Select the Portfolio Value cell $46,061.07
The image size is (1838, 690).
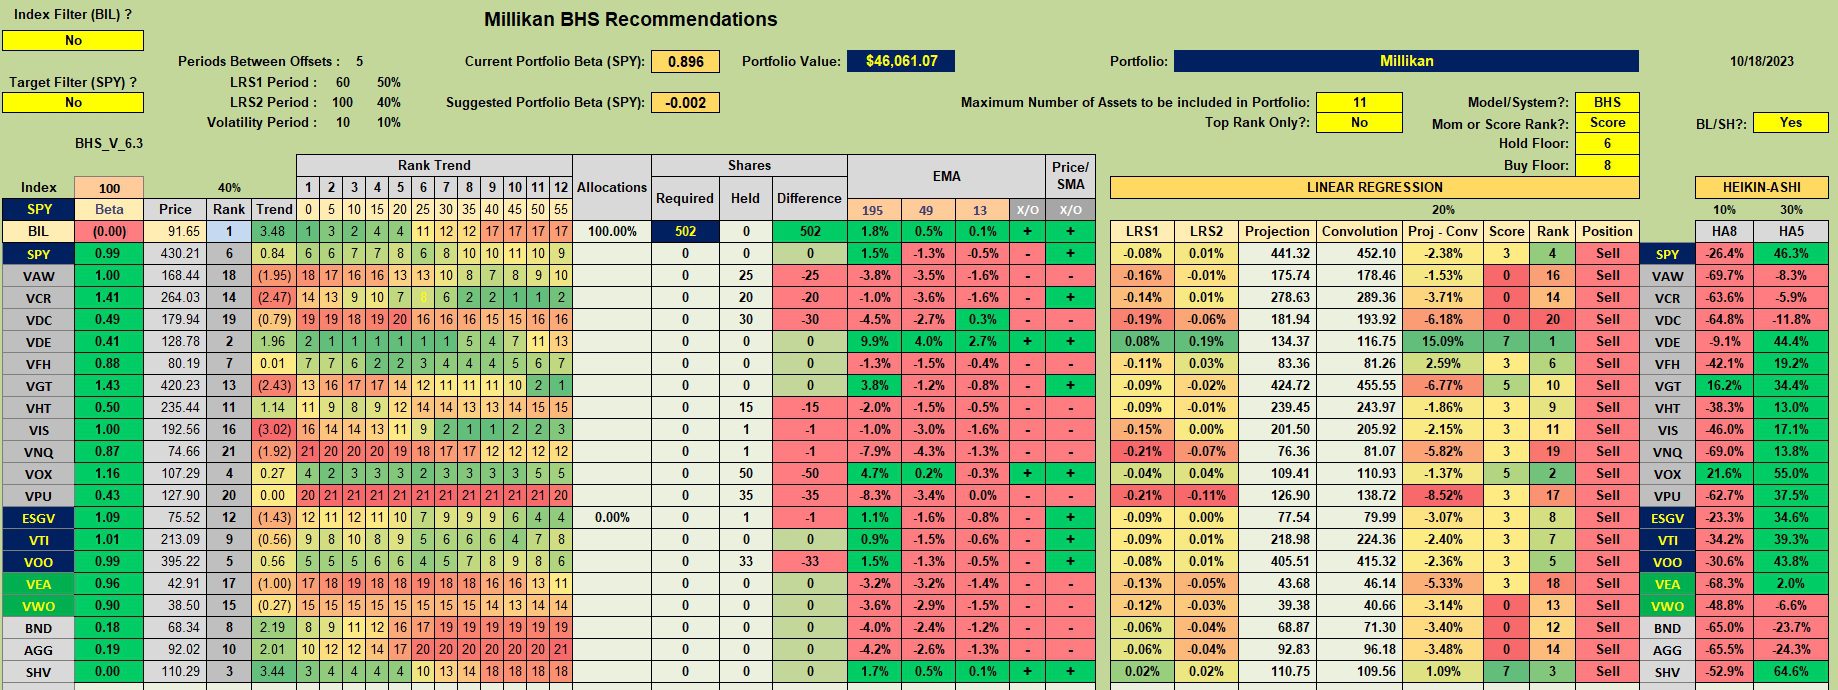(x=901, y=61)
